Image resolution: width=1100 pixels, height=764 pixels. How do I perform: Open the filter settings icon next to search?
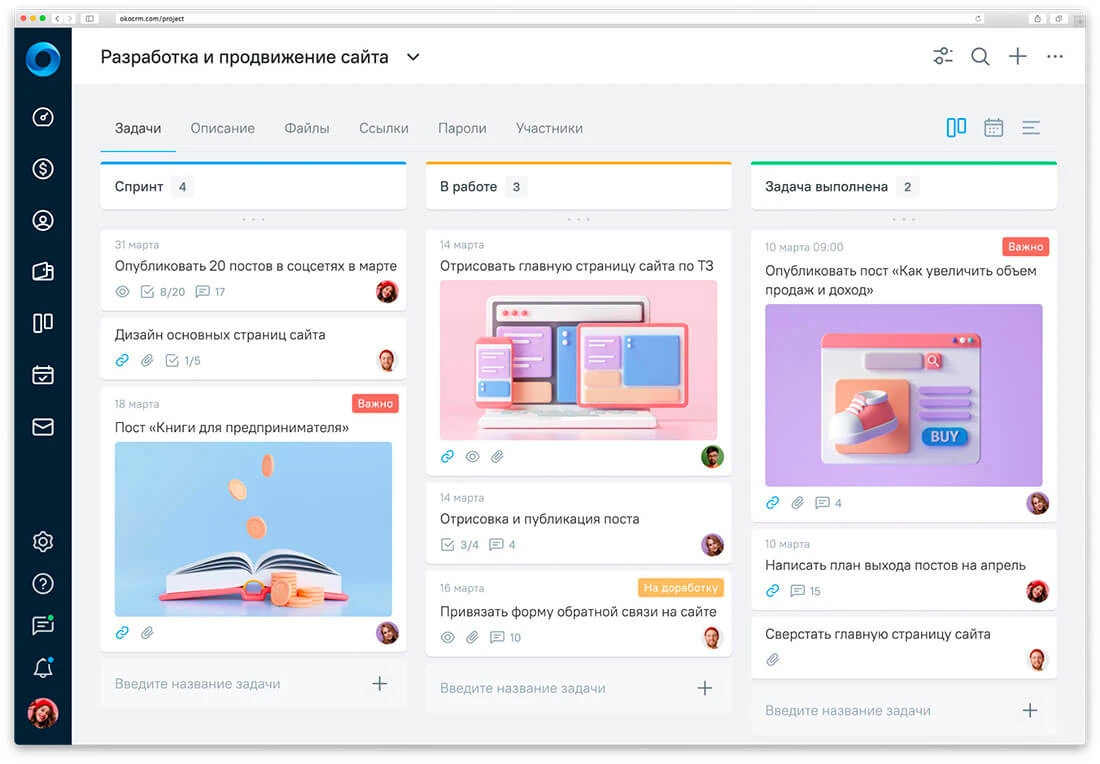click(942, 56)
